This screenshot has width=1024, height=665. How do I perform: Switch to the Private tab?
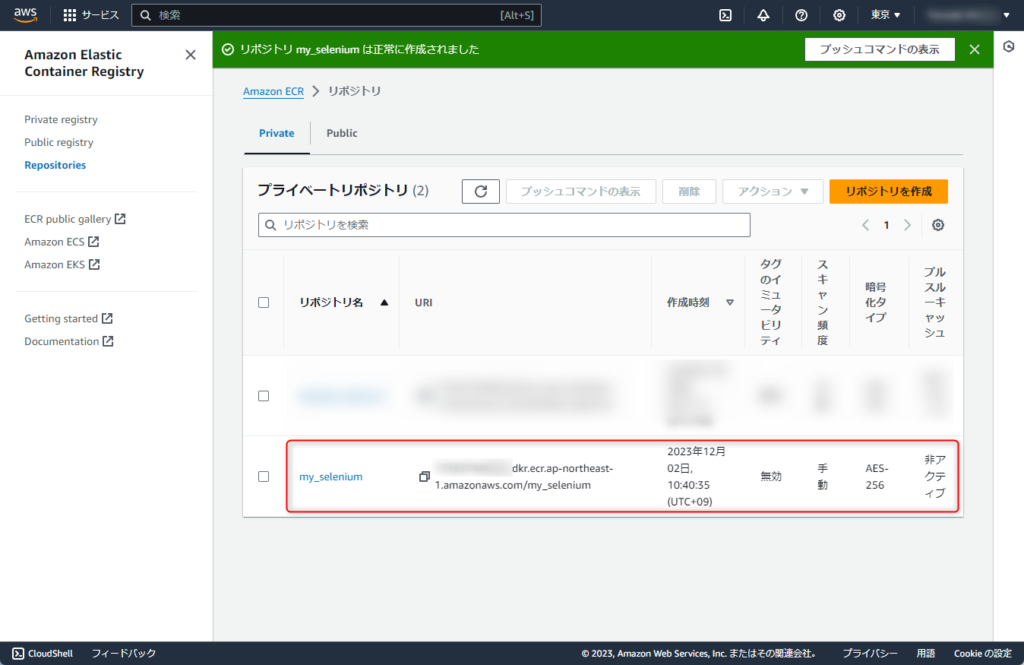tap(277, 133)
